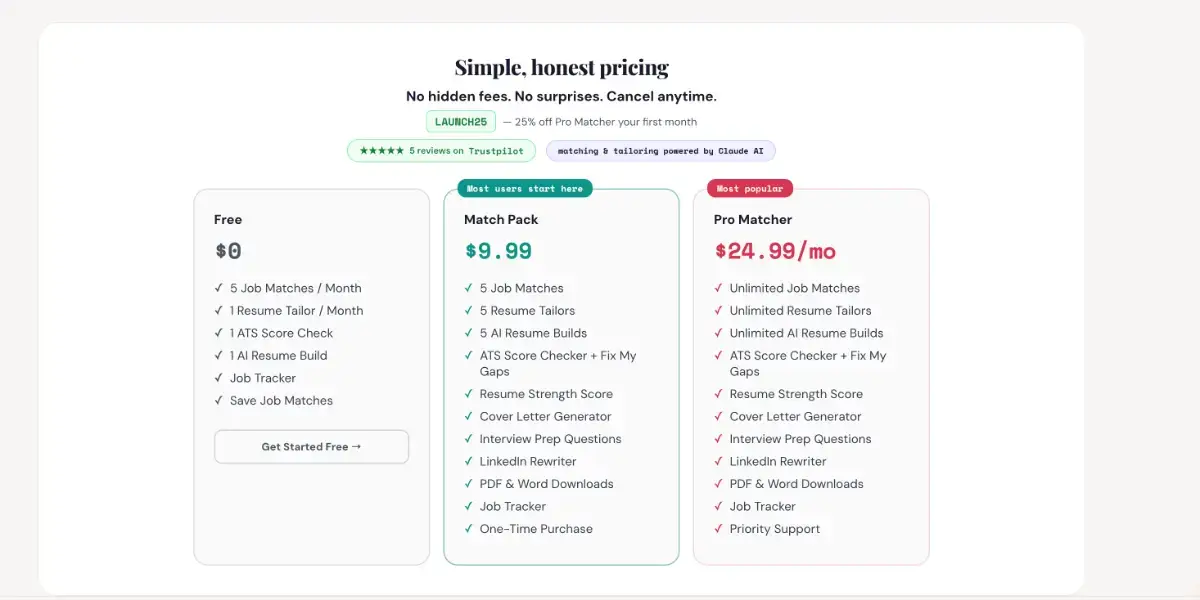
Task: Click the "powered by Claude AI" badge
Action: pyautogui.click(x=660, y=151)
